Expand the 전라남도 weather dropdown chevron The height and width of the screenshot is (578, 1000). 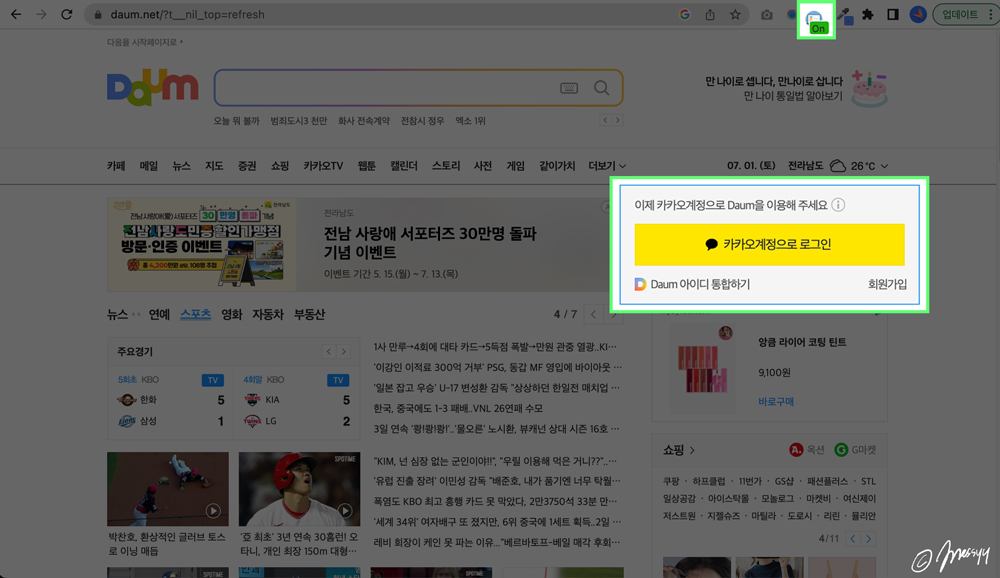884,166
